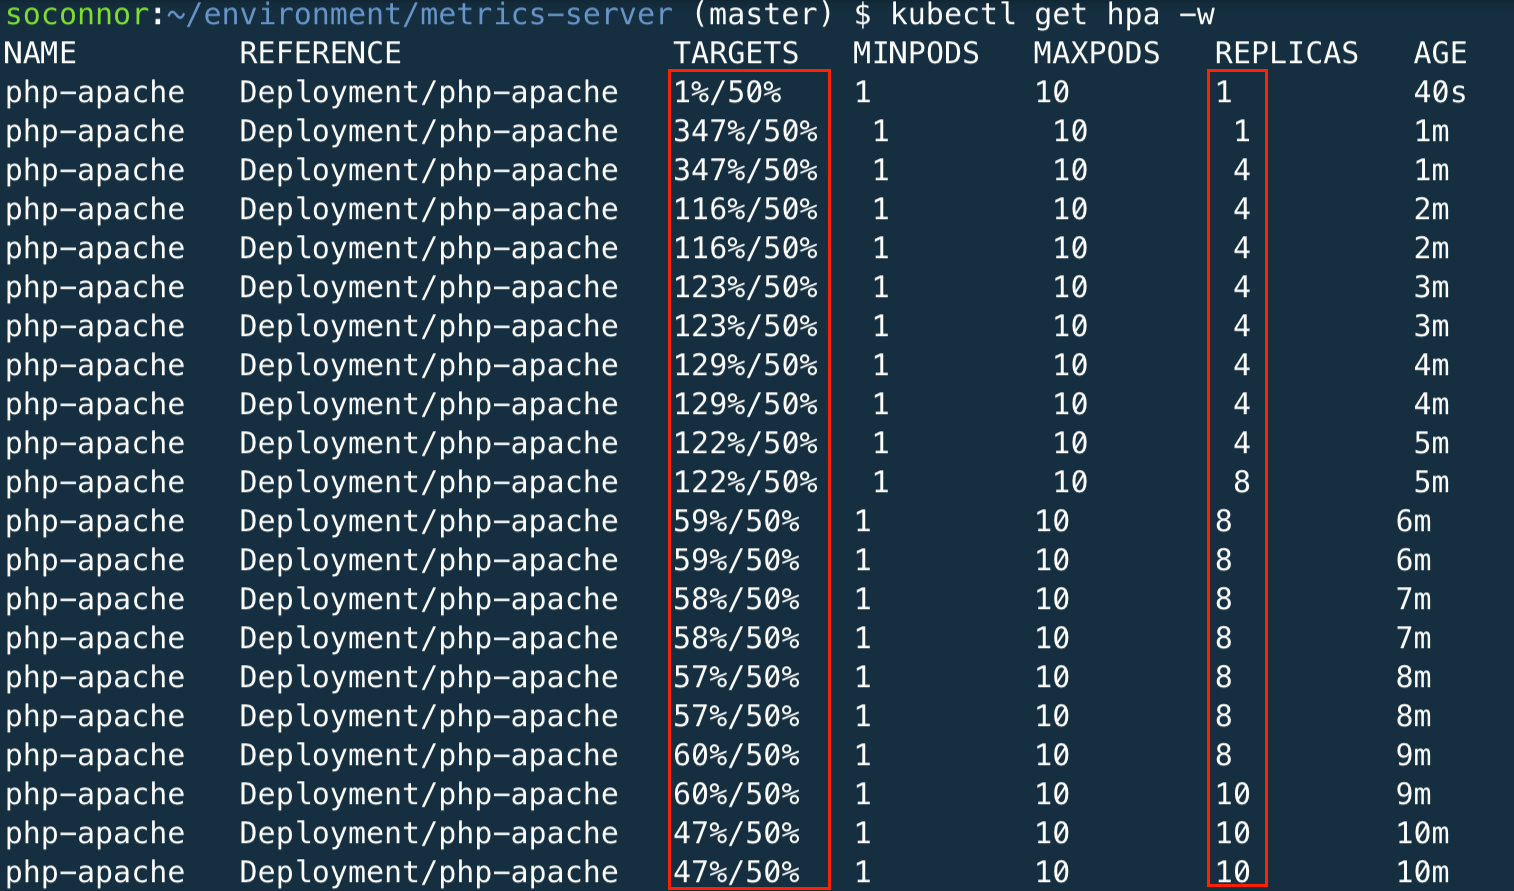The height and width of the screenshot is (891, 1514).
Task: Click replica count 4 in the 347%/50% row
Action: point(1241,170)
